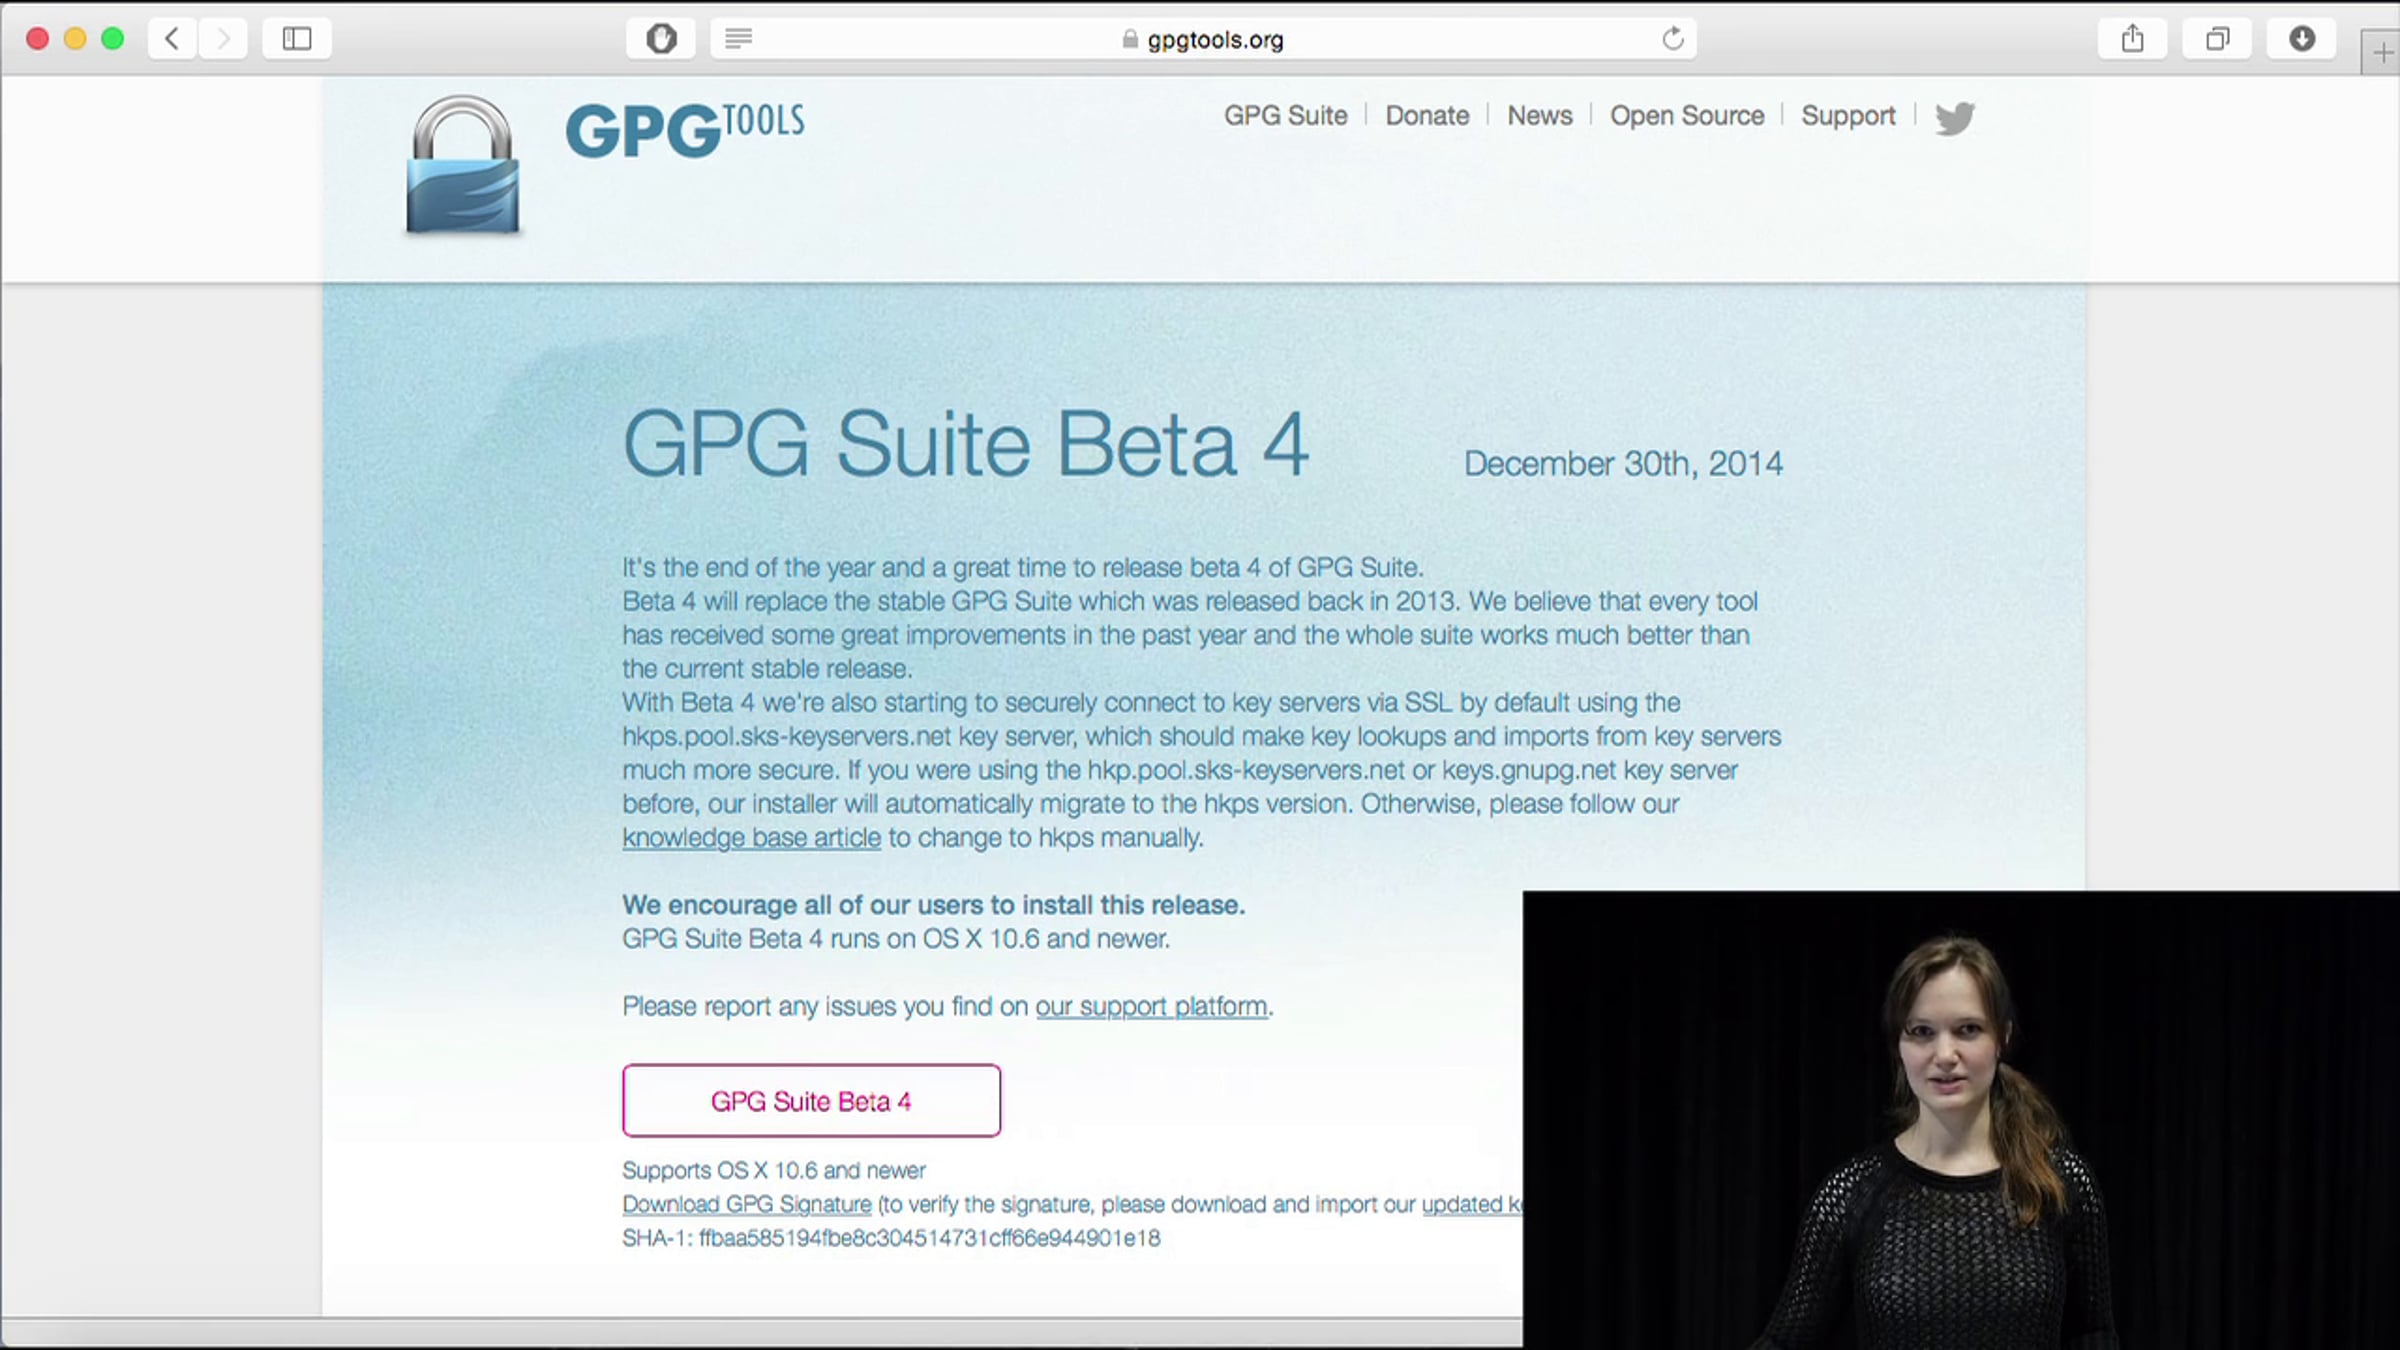Click the GPG Suite Beta 4 download button
The height and width of the screenshot is (1350, 2400).
811,1100
